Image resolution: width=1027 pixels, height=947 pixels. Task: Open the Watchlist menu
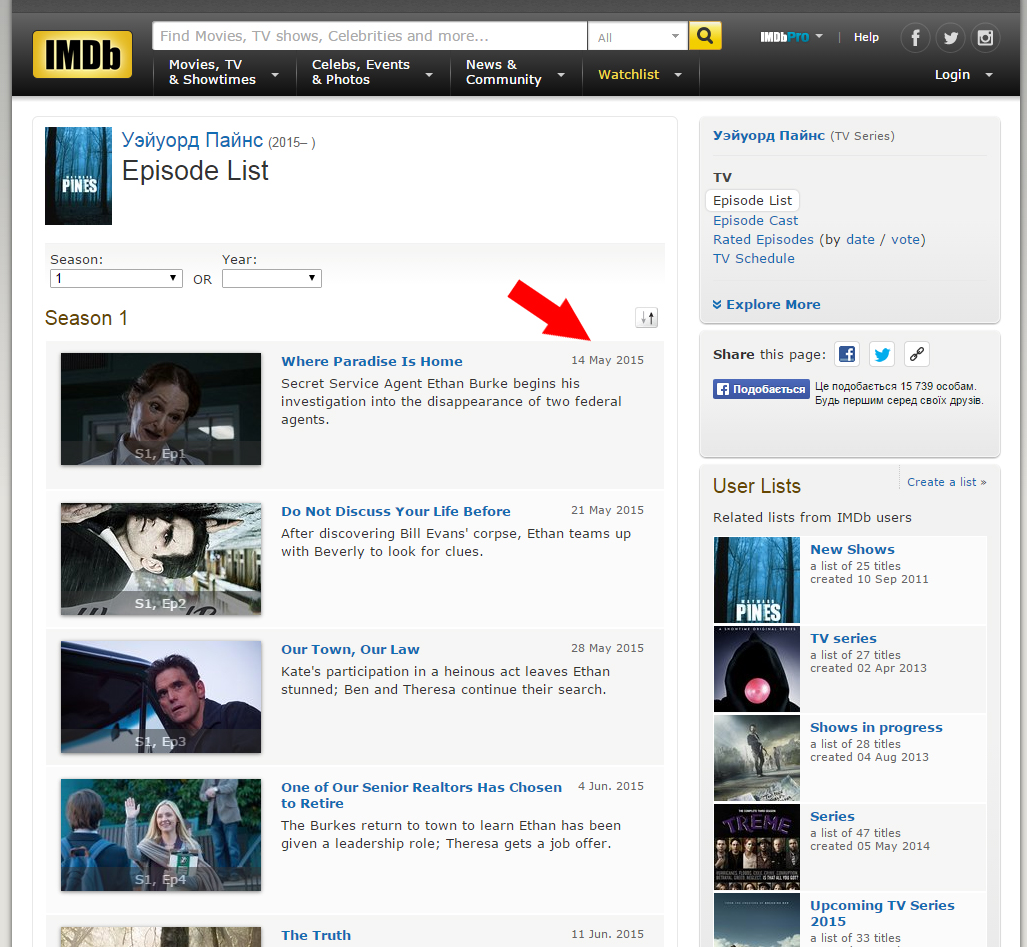click(x=639, y=75)
